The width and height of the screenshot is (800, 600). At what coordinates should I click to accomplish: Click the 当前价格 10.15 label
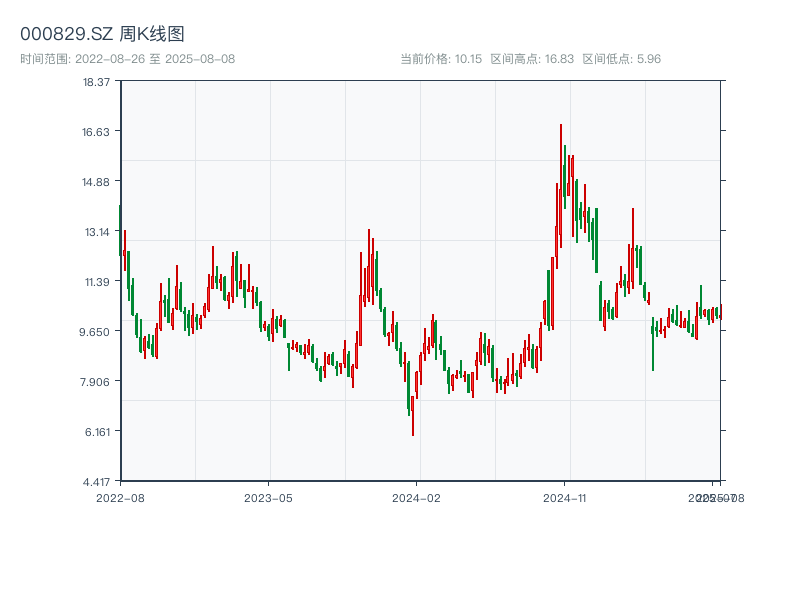click(441, 59)
